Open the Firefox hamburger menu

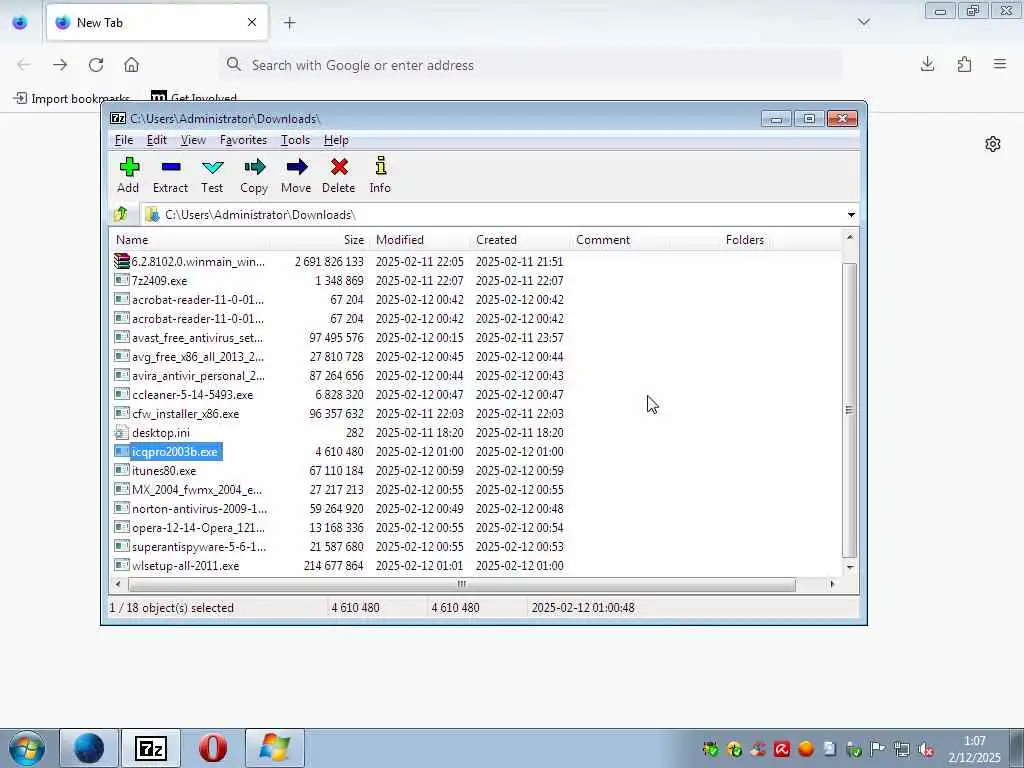[1000, 64]
